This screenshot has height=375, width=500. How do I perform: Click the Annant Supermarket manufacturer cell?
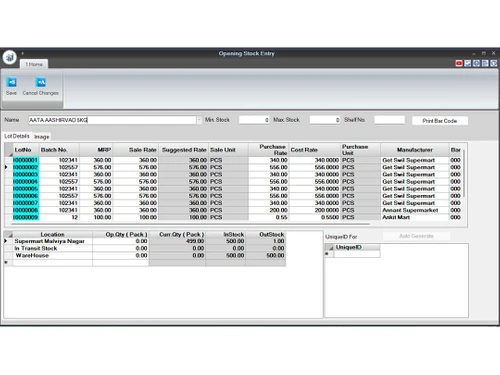415,210
